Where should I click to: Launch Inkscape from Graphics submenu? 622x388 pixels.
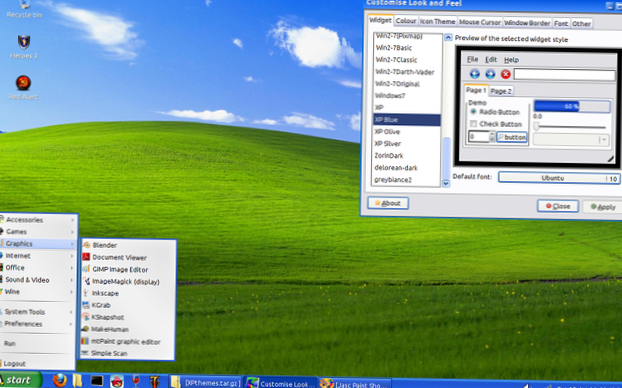tap(128, 293)
